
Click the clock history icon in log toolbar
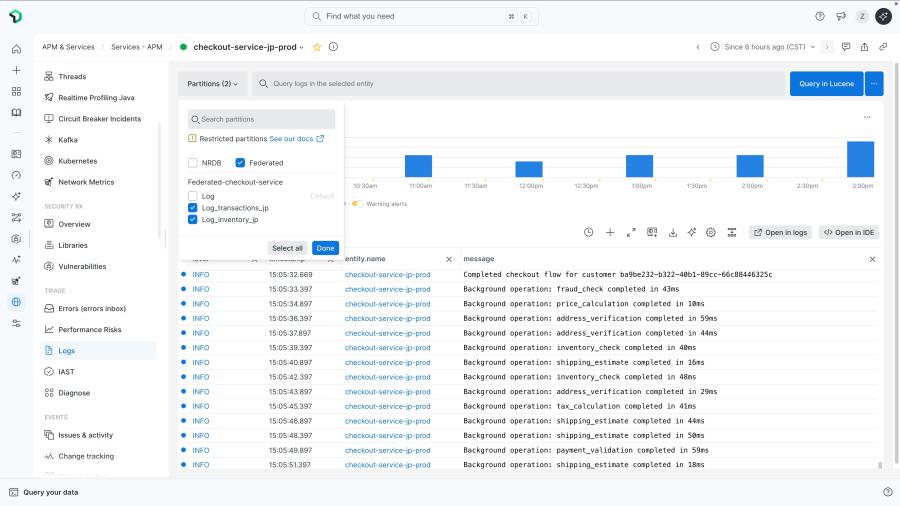(x=588, y=232)
